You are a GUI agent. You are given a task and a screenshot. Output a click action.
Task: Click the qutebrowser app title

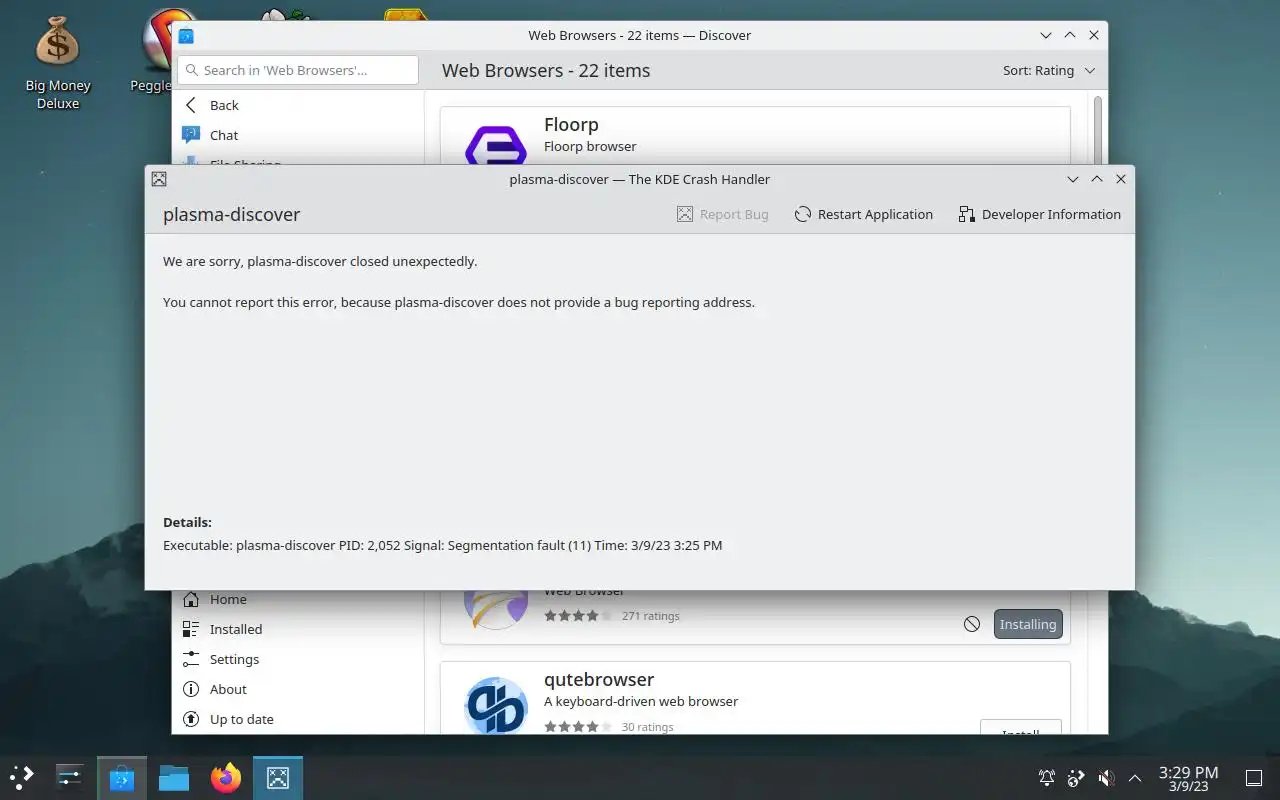[599, 679]
